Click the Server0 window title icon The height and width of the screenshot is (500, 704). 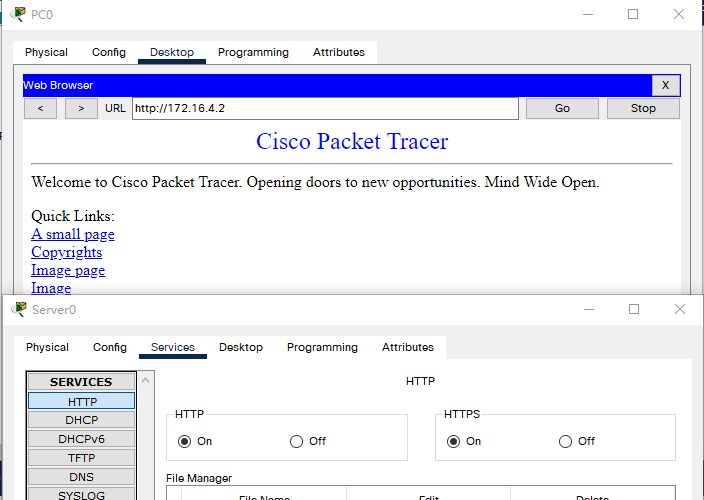tap(19, 309)
